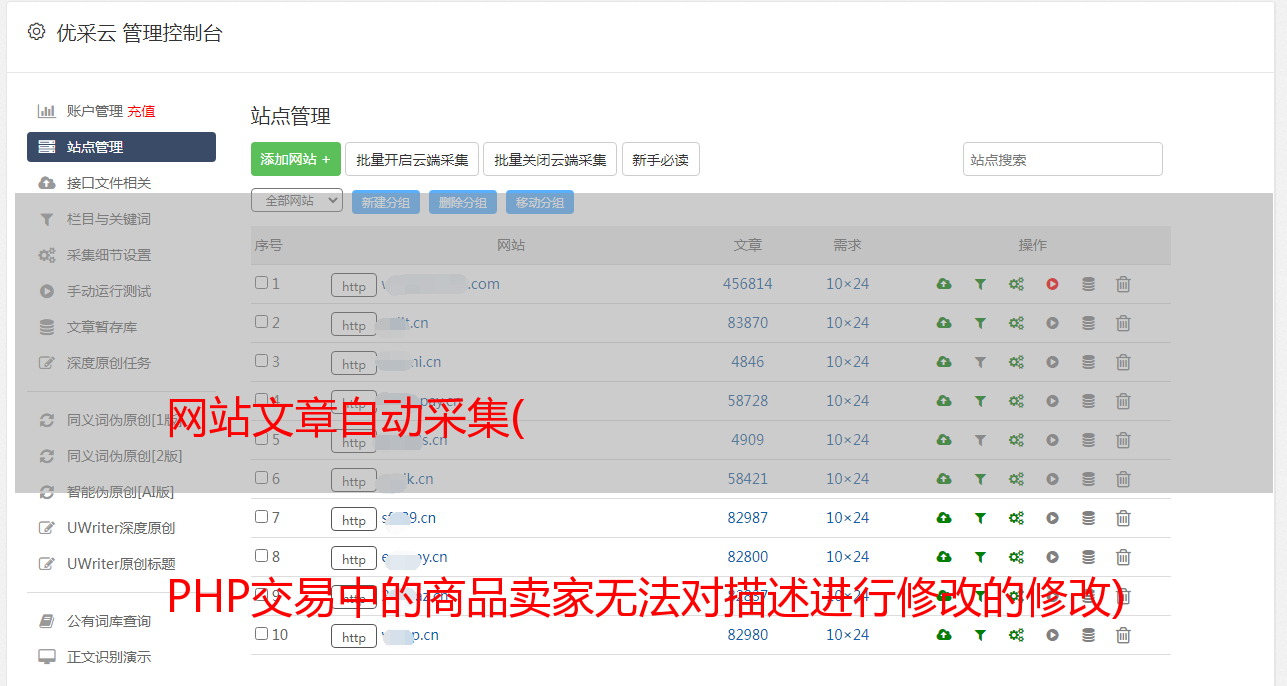Open the filter icon for row 1
The width and height of the screenshot is (1287, 686).
point(980,284)
